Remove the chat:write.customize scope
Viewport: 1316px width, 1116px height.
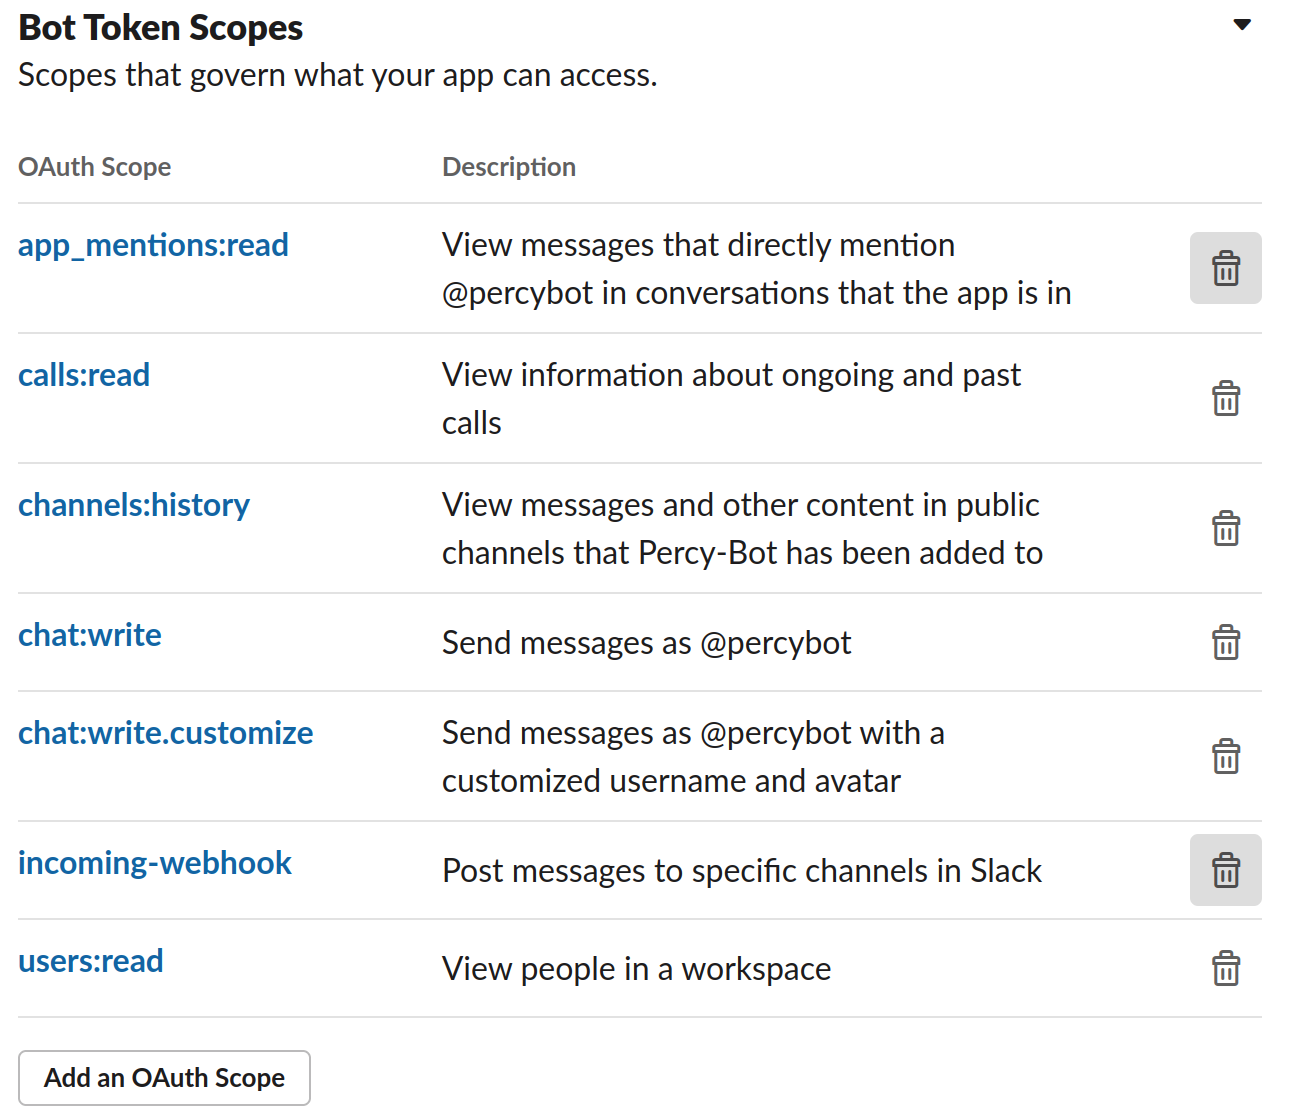(1225, 756)
